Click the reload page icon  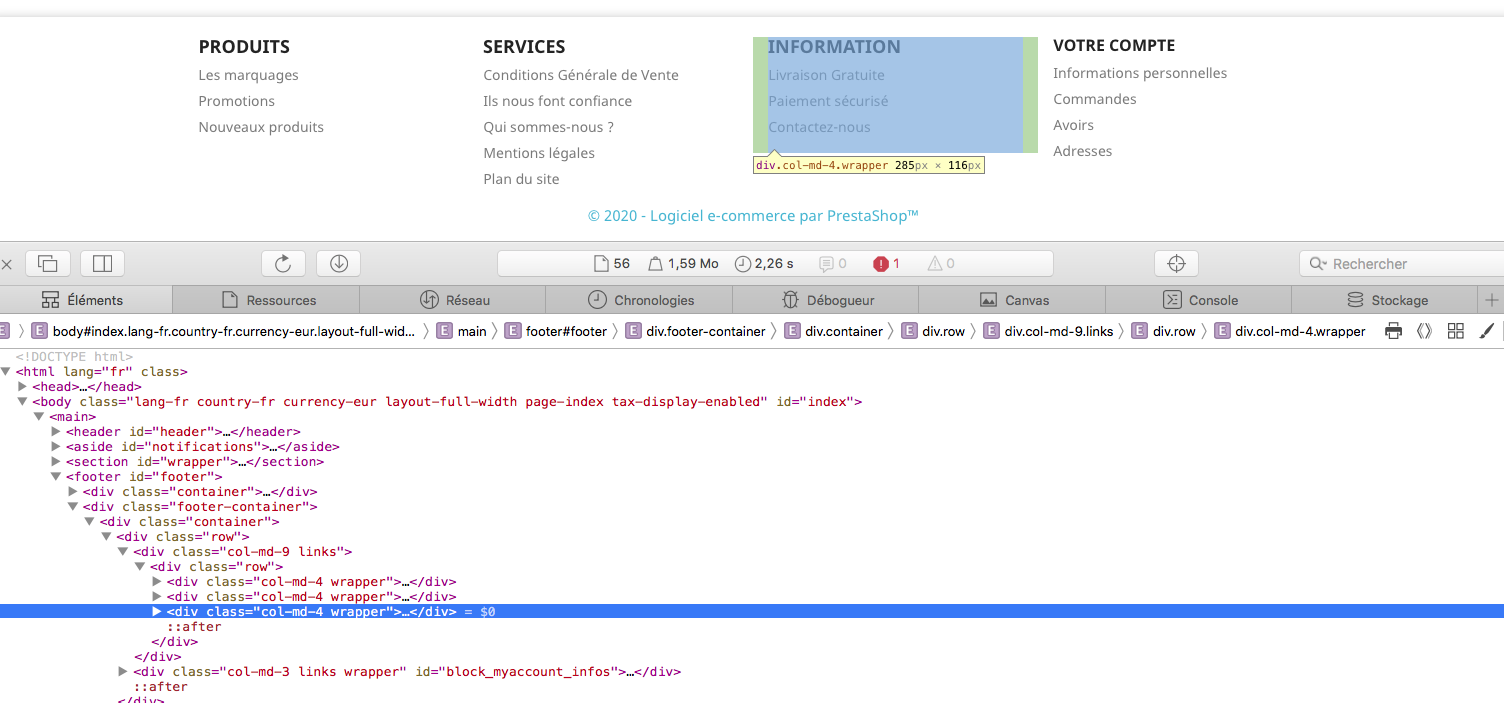click(x=283, y=263)
